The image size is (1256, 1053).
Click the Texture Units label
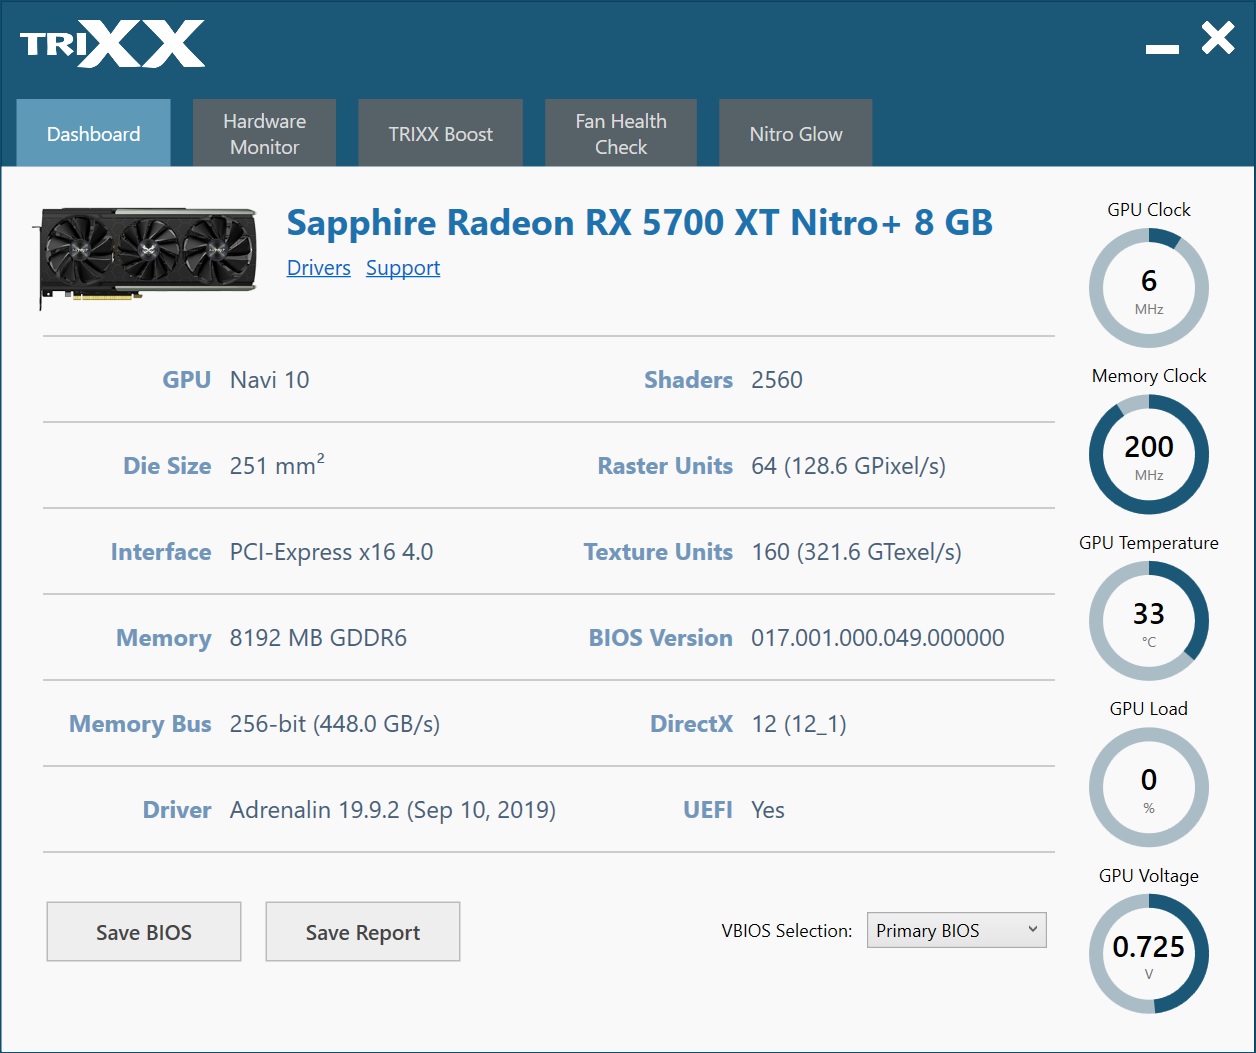click(659, 552)
